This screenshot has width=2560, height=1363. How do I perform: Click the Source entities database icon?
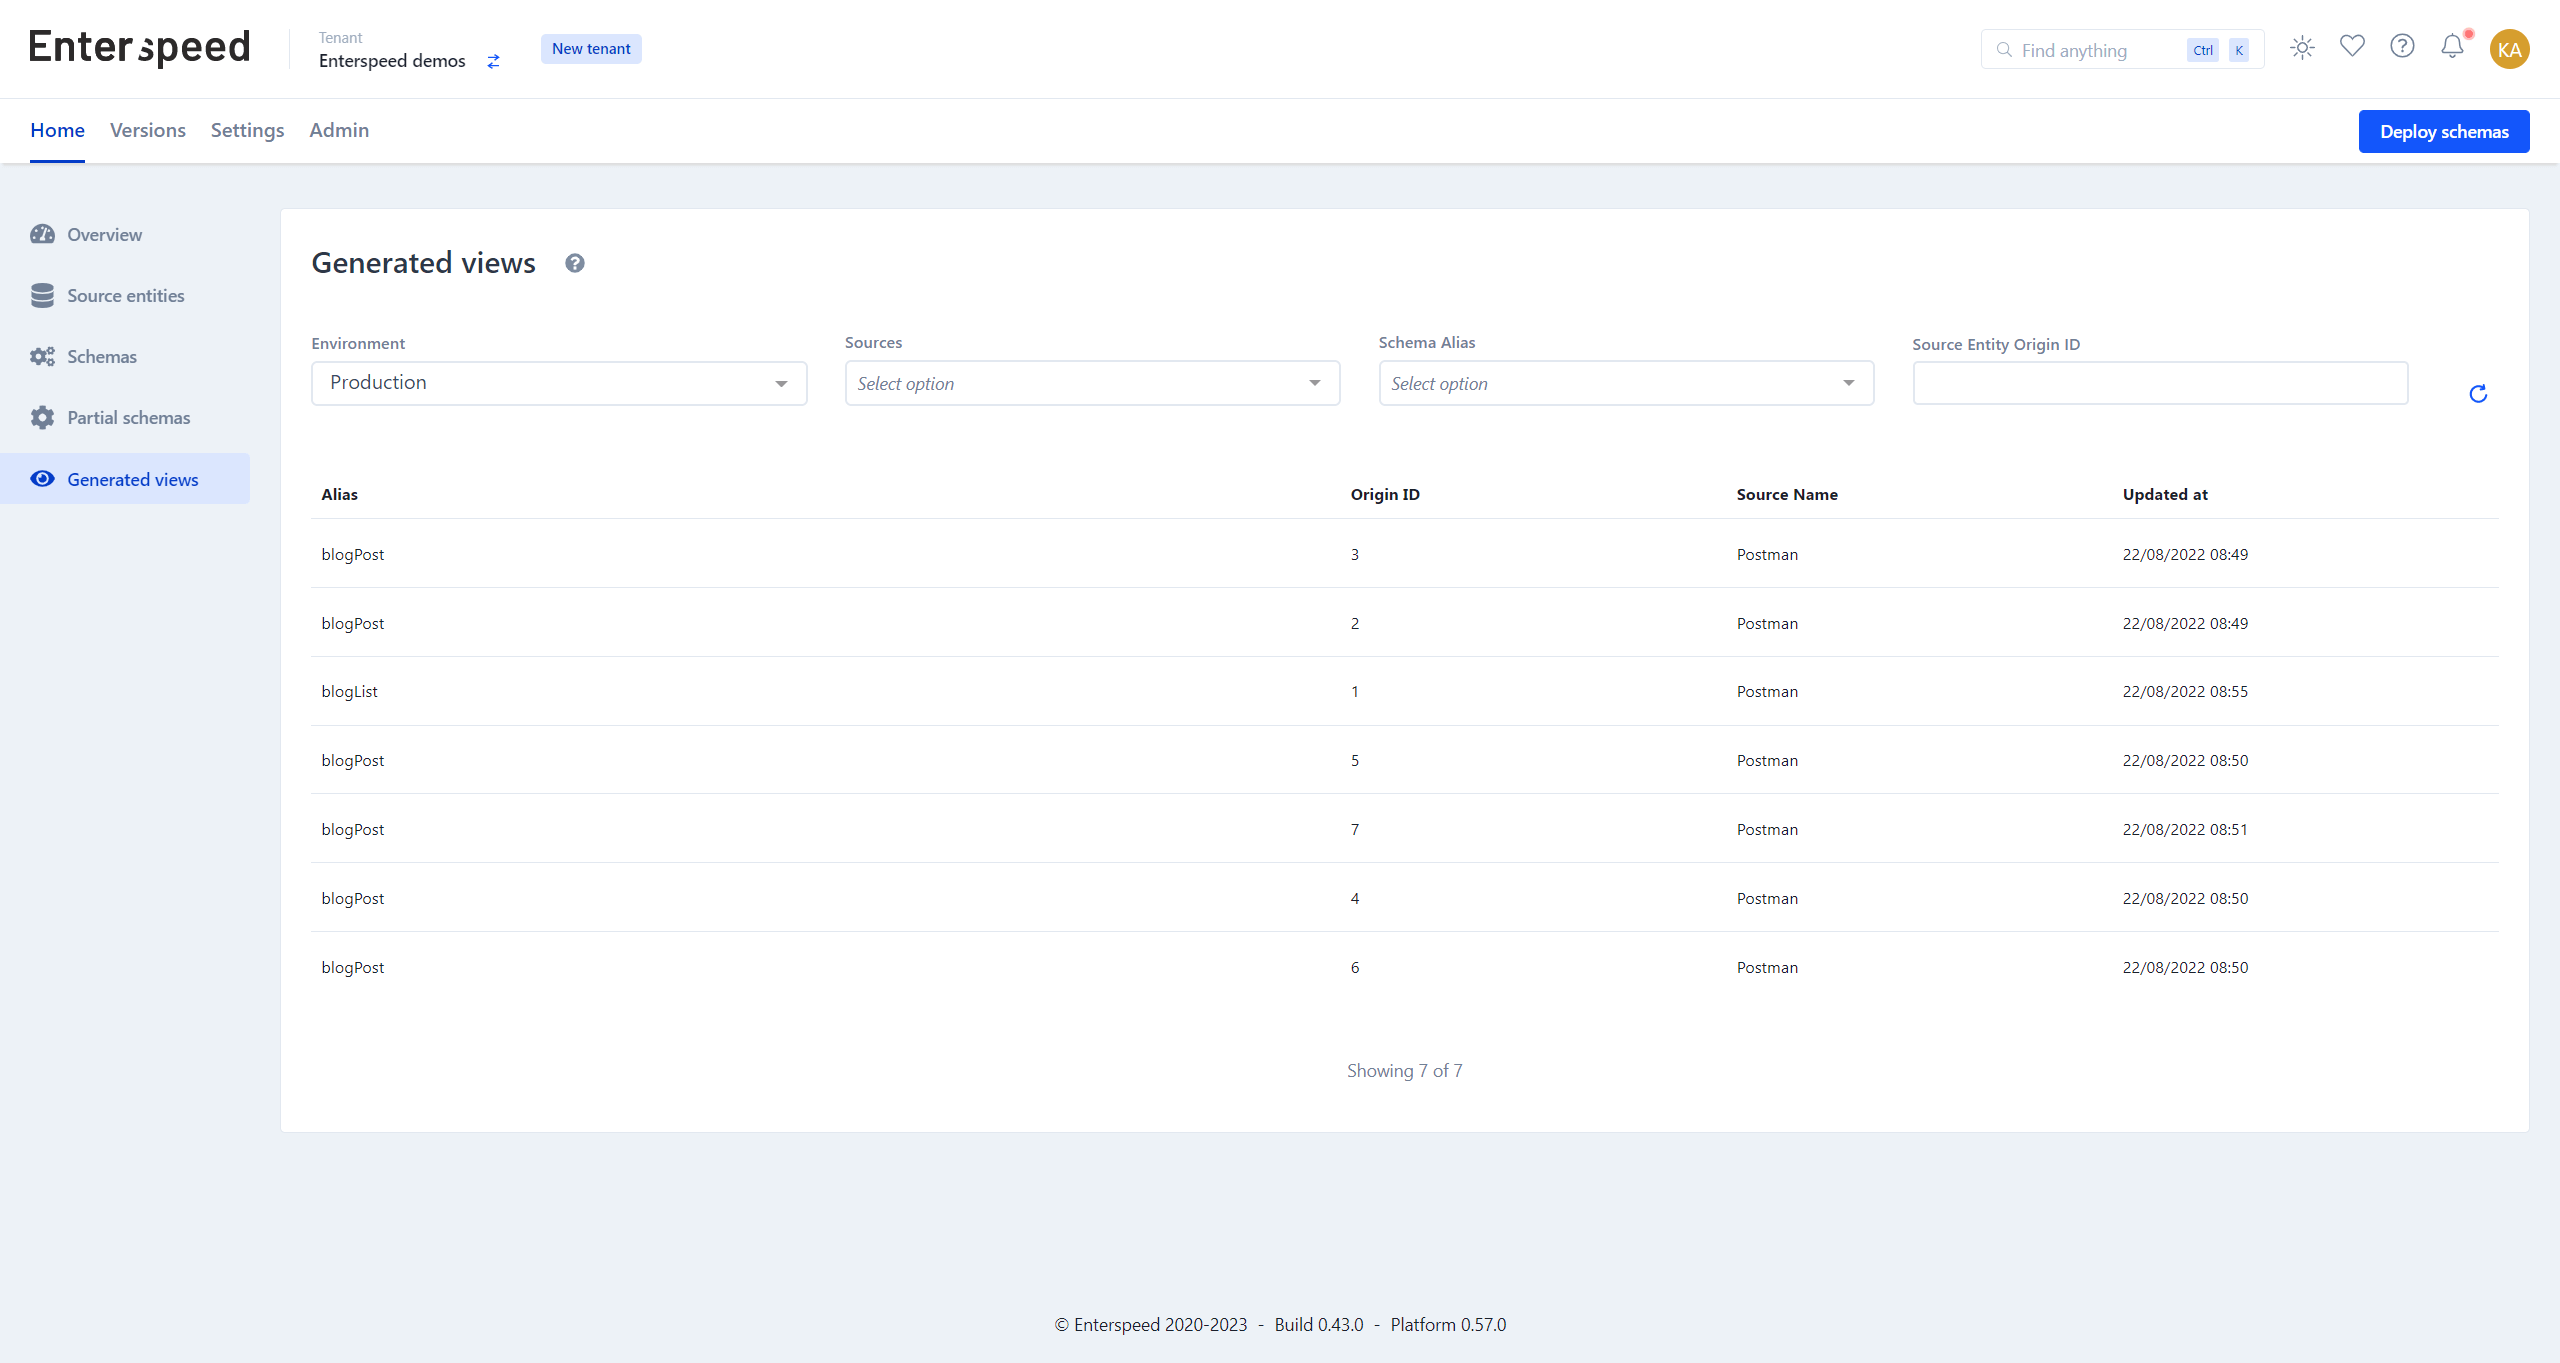42,295
